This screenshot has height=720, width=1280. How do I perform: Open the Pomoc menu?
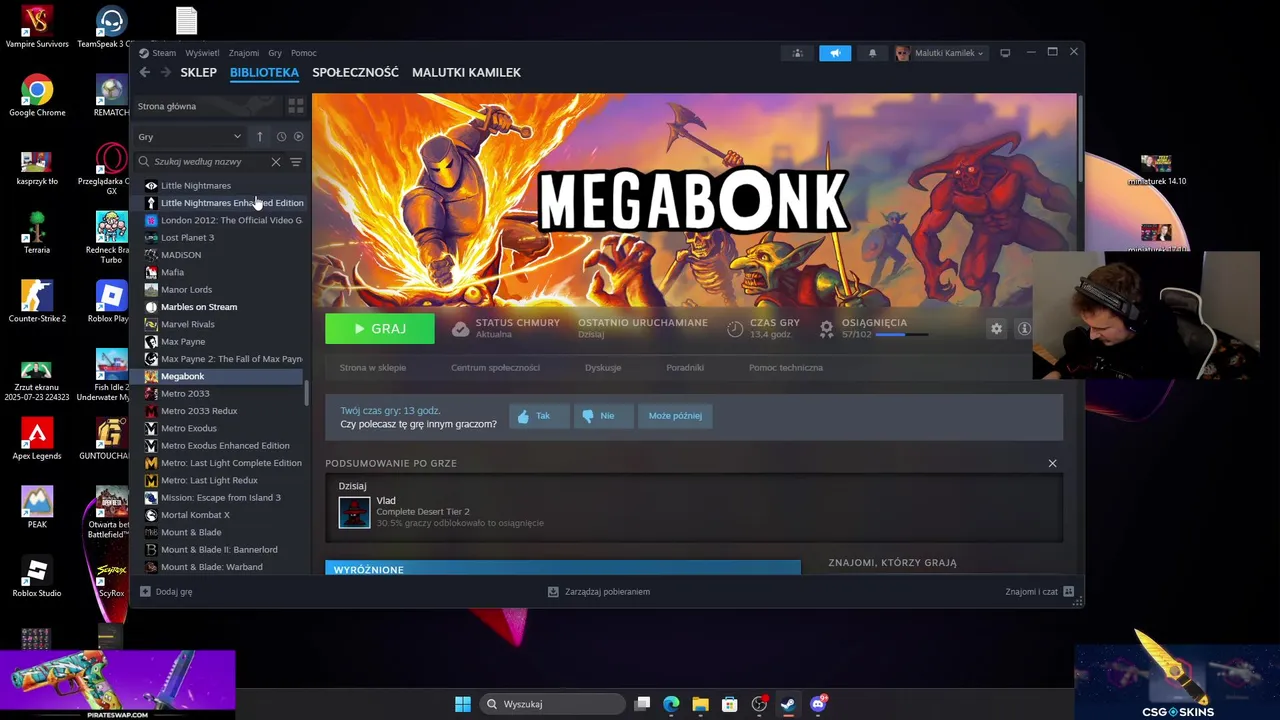tap(304, 53)
